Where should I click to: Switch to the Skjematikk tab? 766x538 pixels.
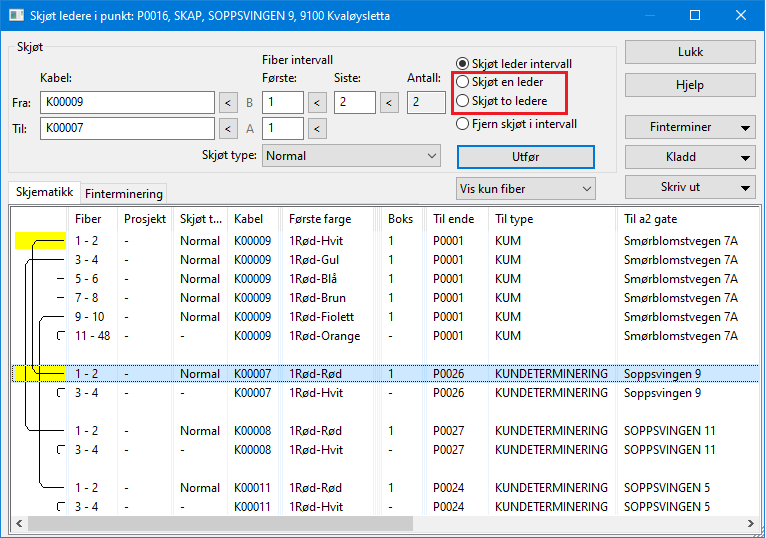[x=44, y=192]
